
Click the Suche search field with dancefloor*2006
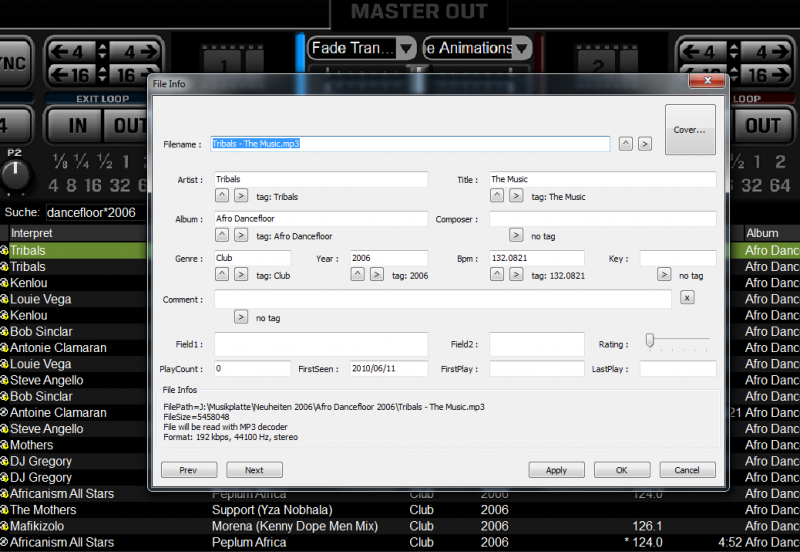[x=96, y=212]
